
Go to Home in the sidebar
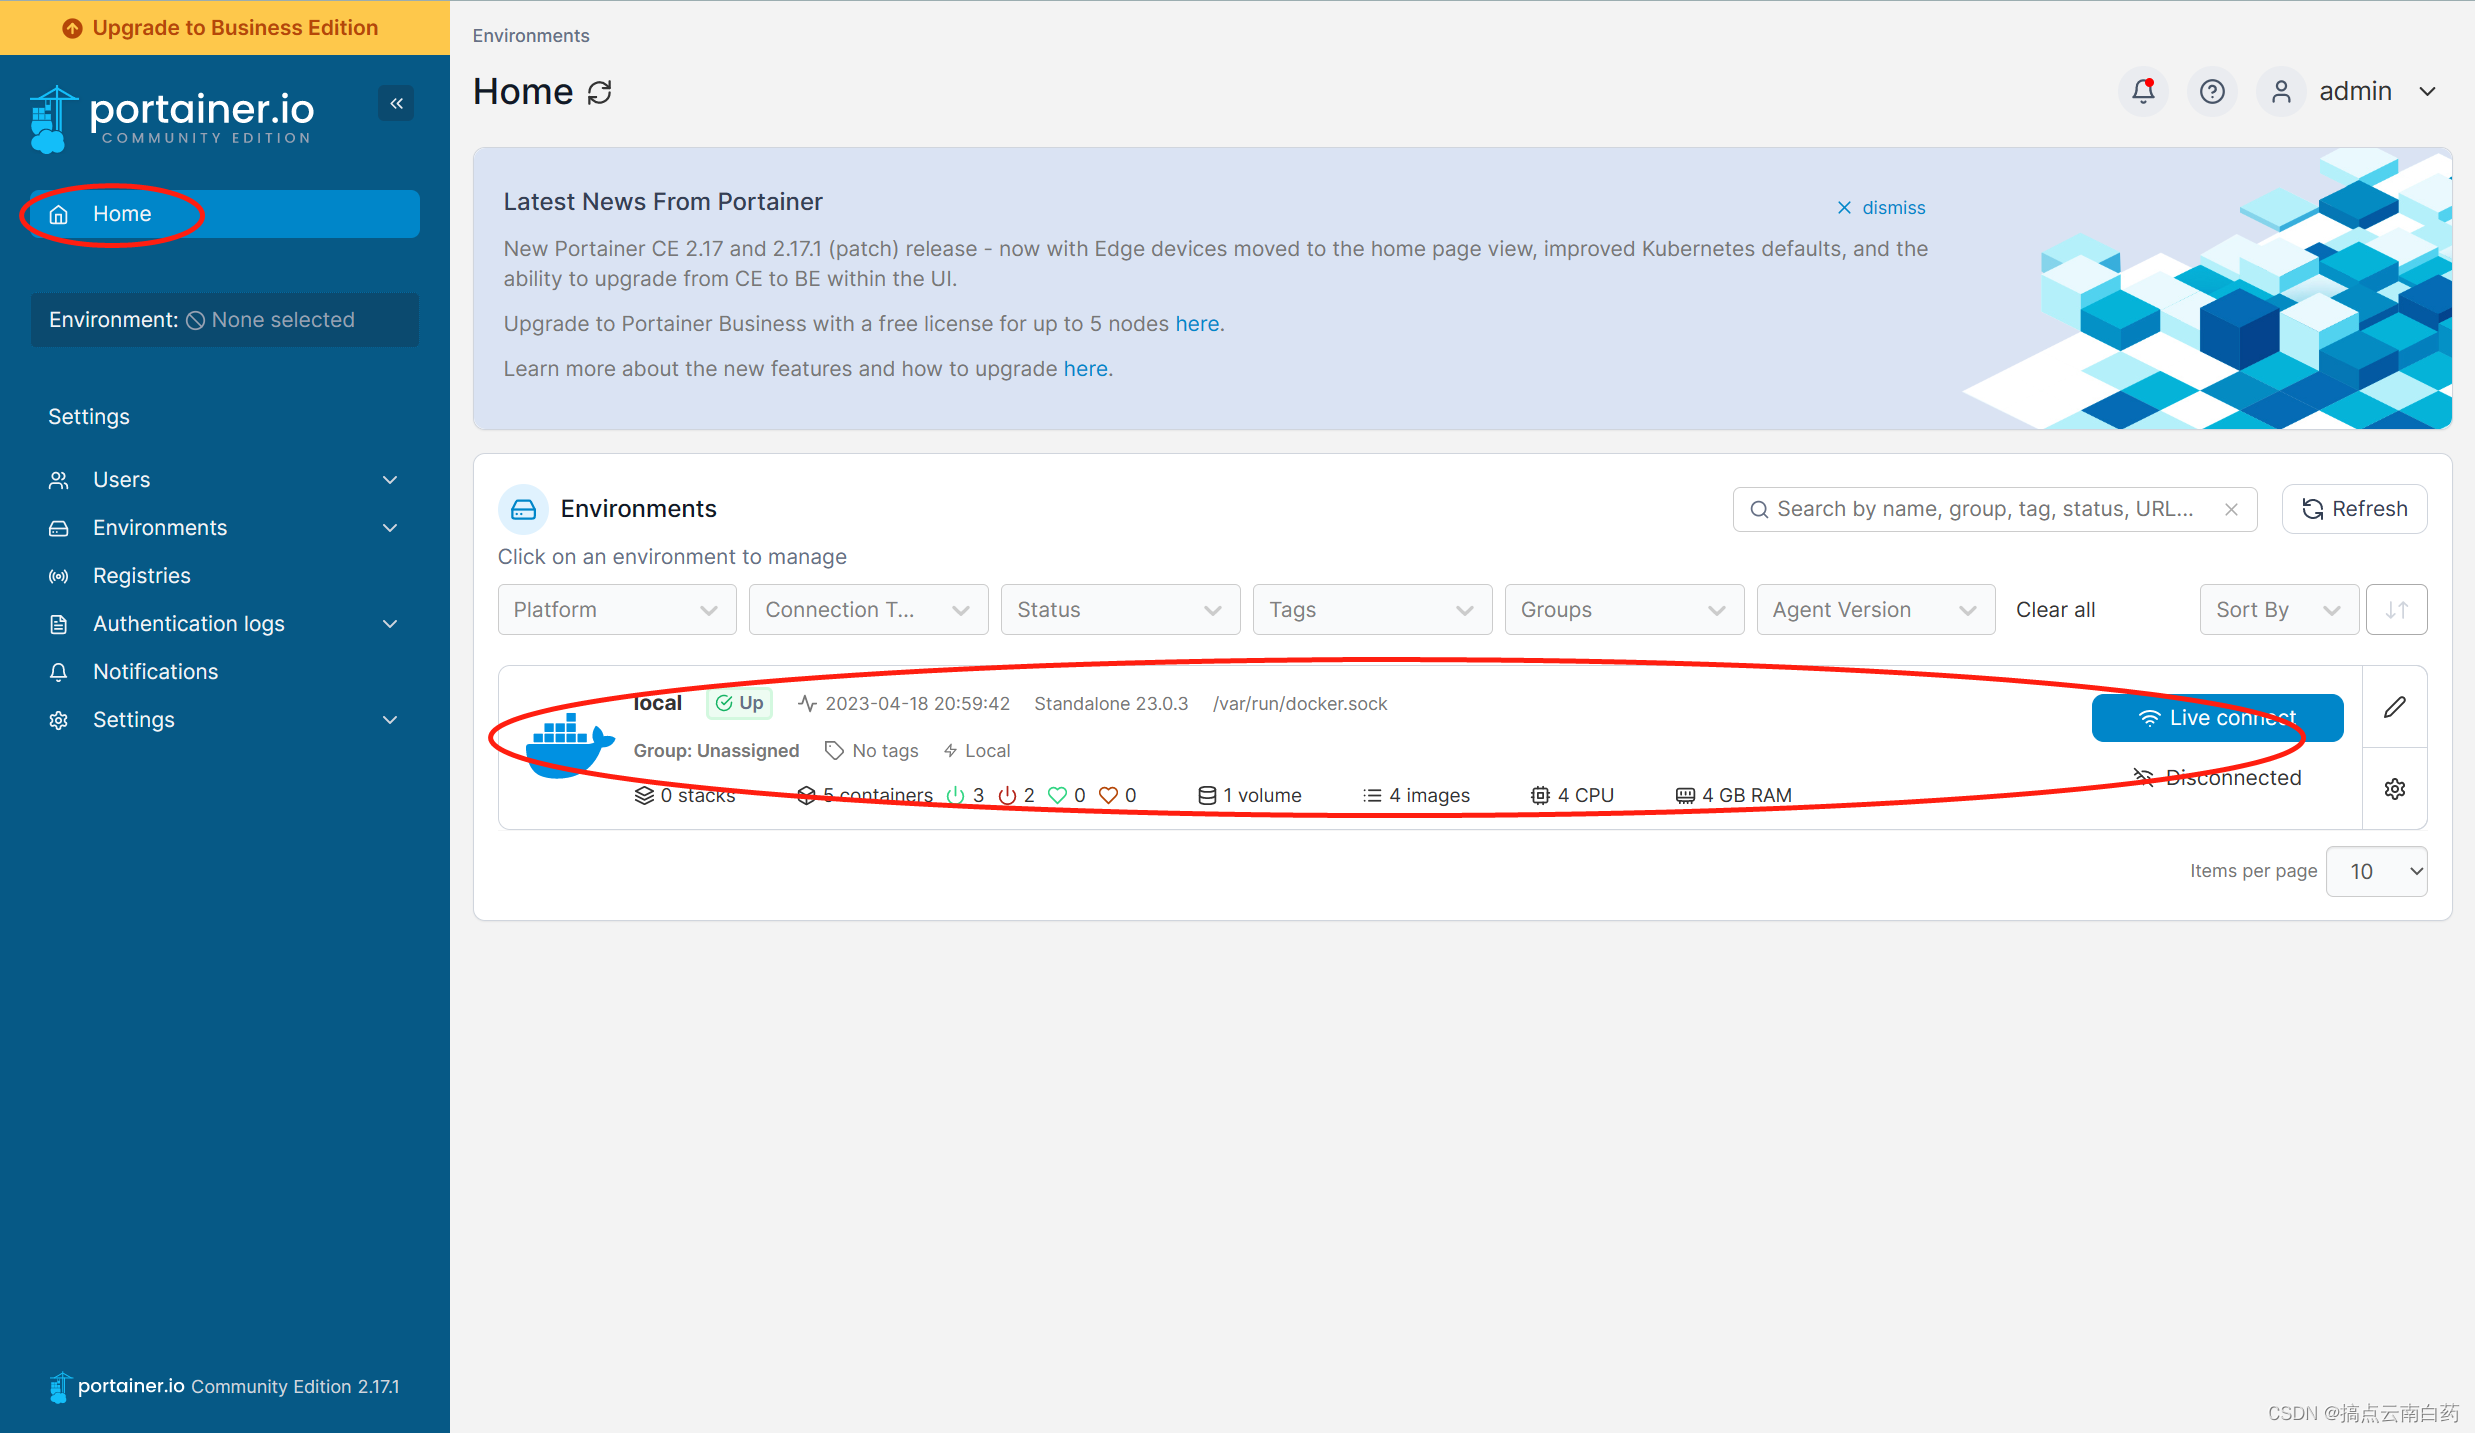[225, 214]
